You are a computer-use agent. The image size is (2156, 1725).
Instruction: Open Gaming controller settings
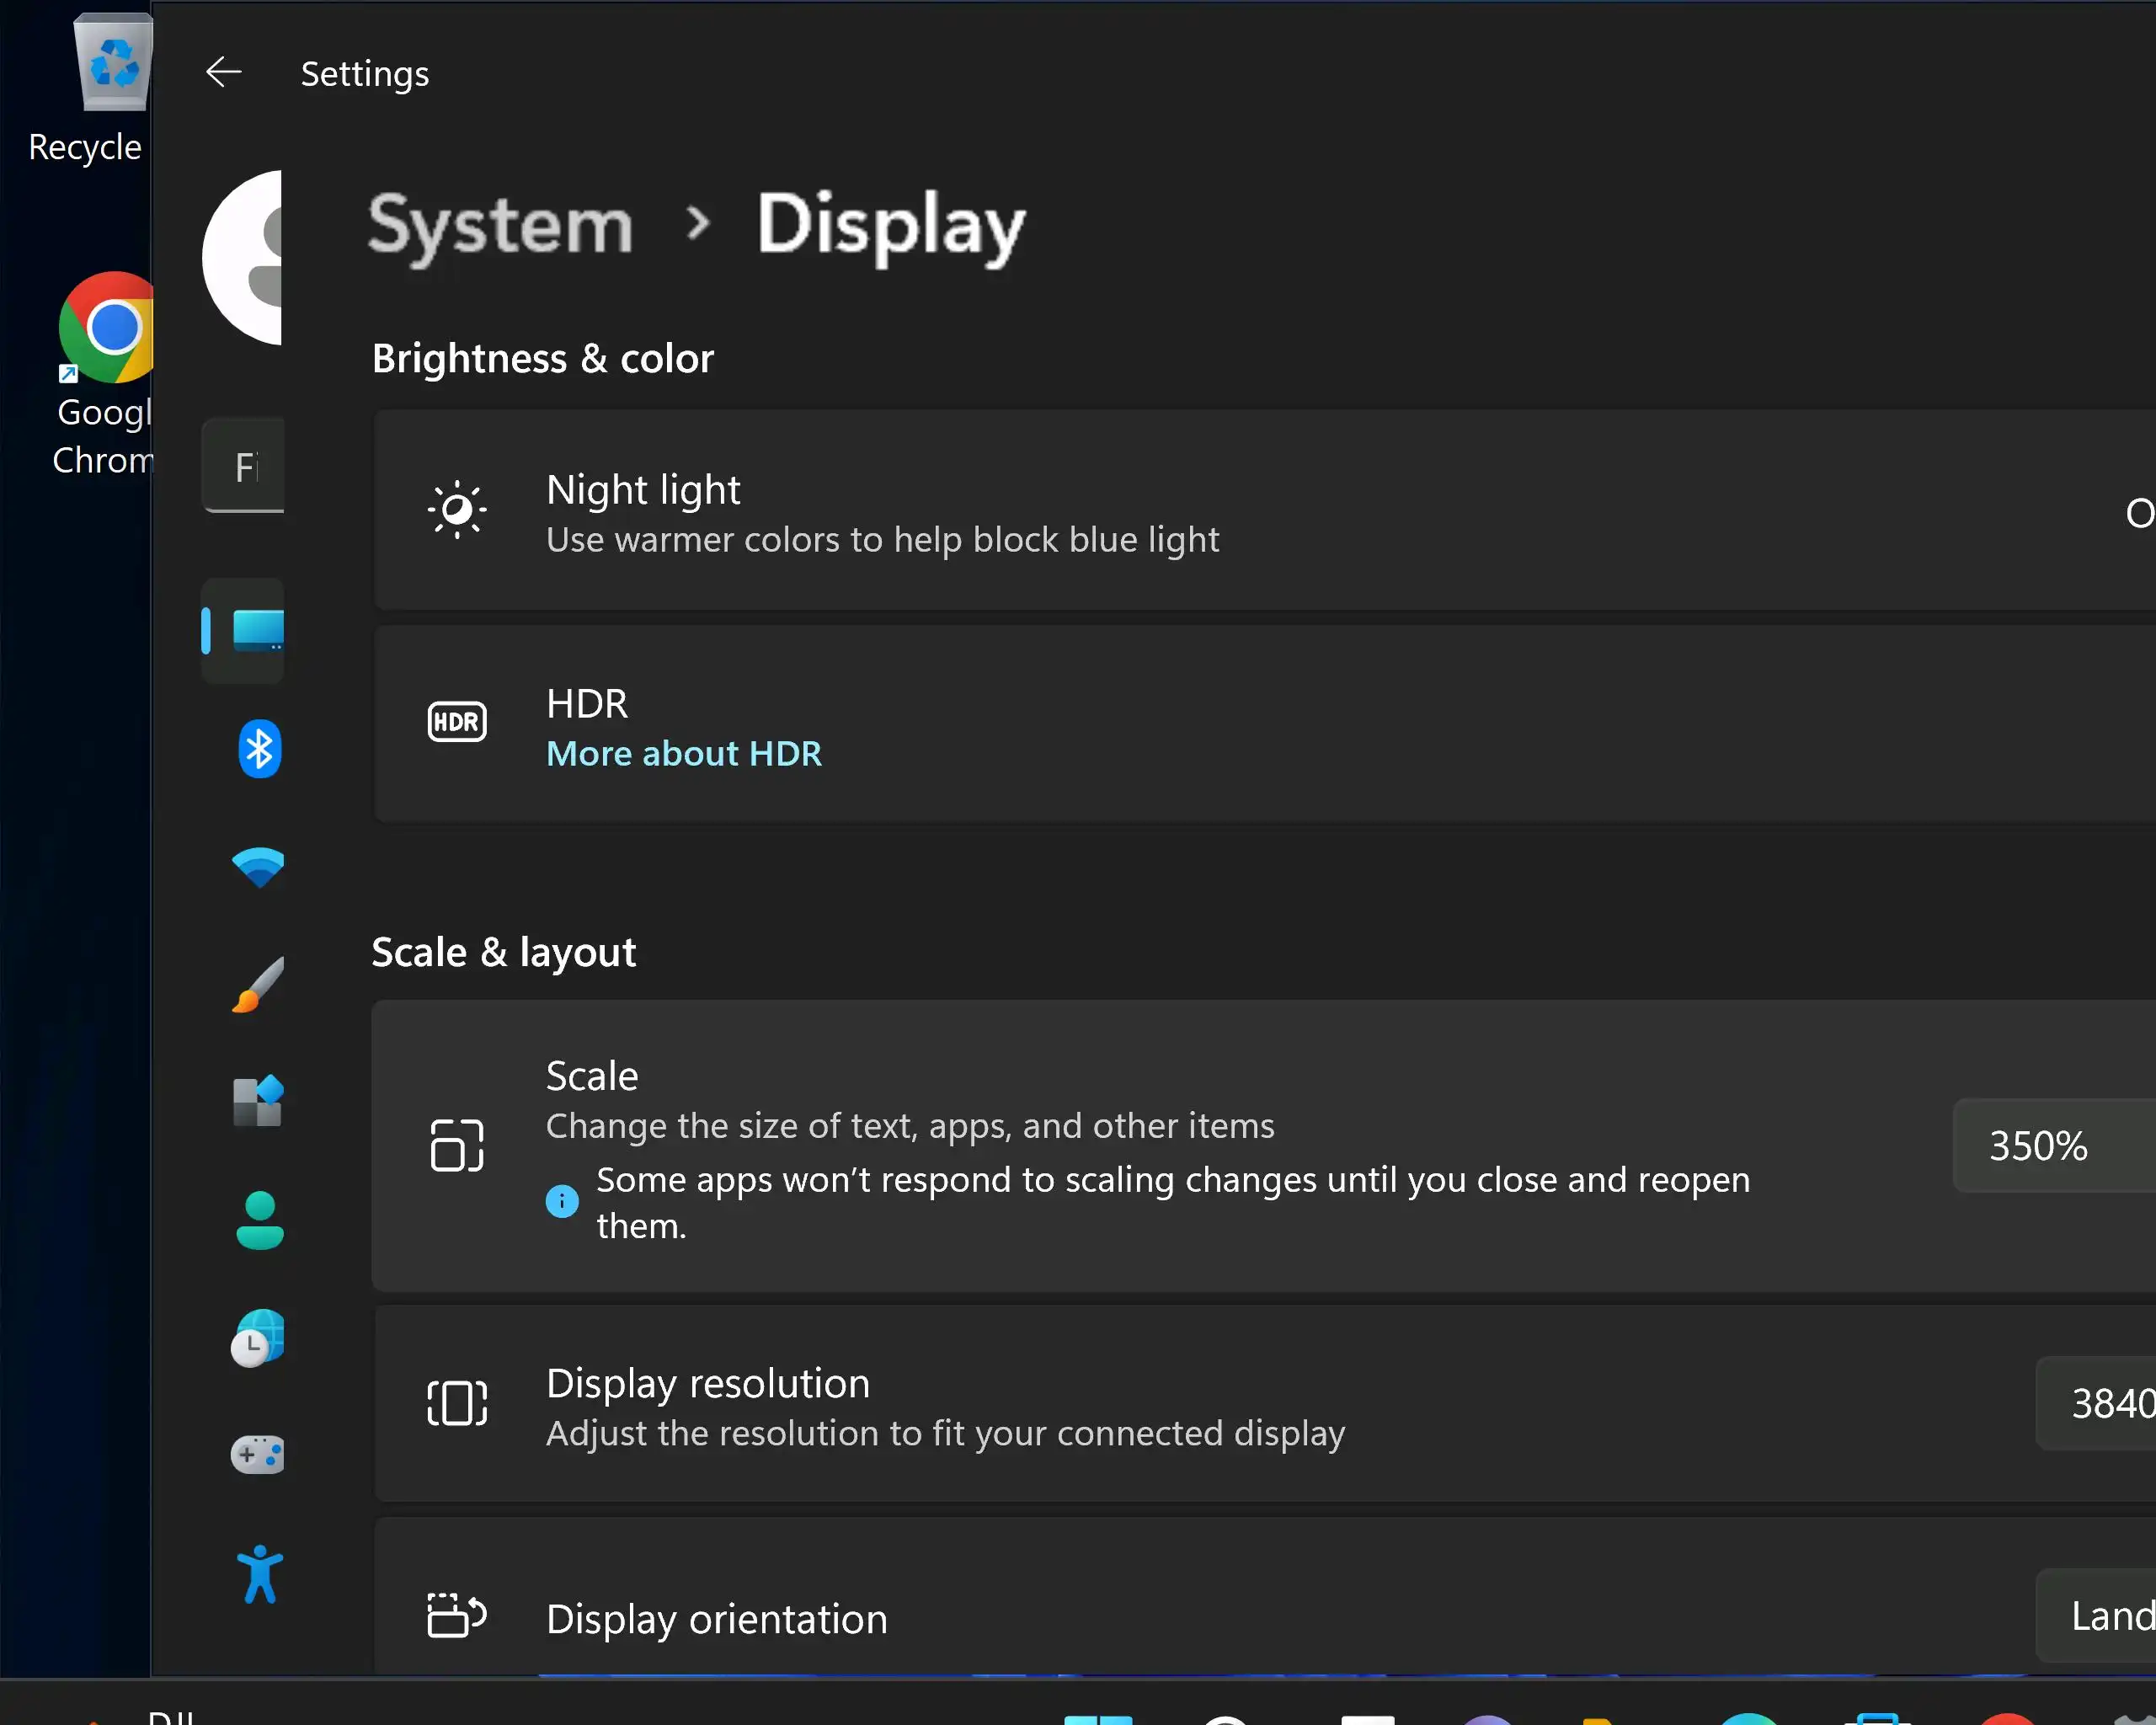(259, 1455)
